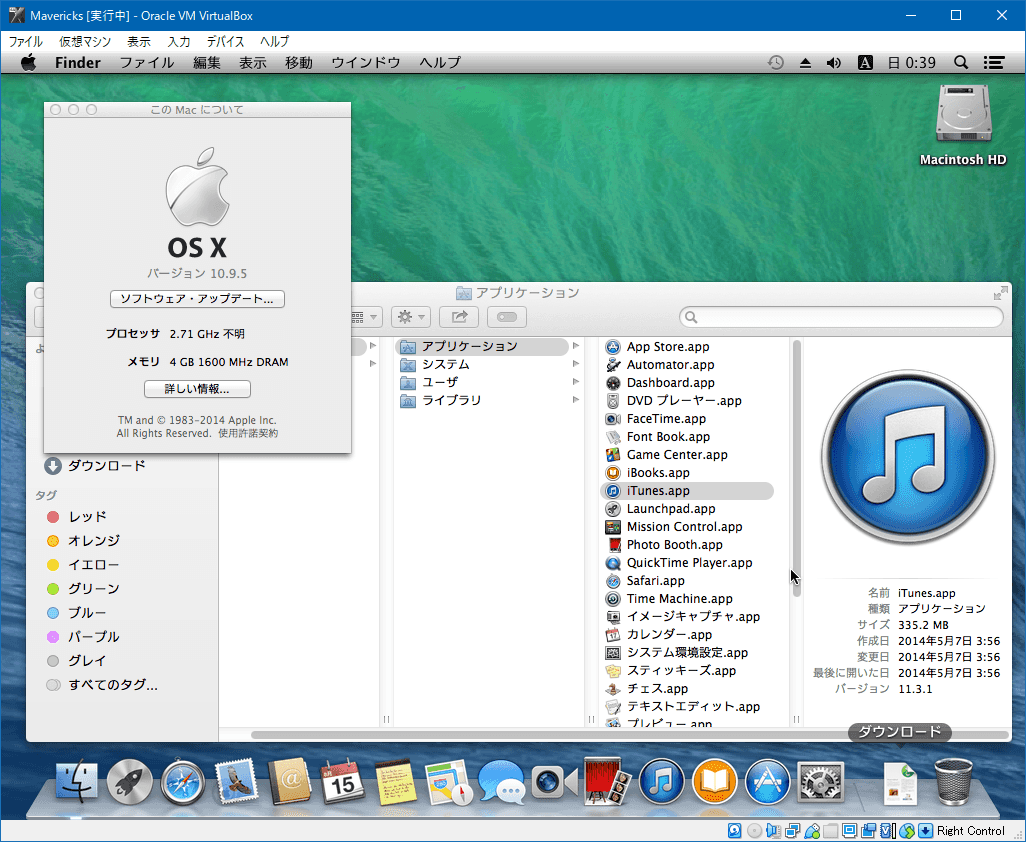Image resolution: width=1026 pixels, height=842 pixels.
Task: Open the デバイス menu of VirtualBox
Action: 225,41
